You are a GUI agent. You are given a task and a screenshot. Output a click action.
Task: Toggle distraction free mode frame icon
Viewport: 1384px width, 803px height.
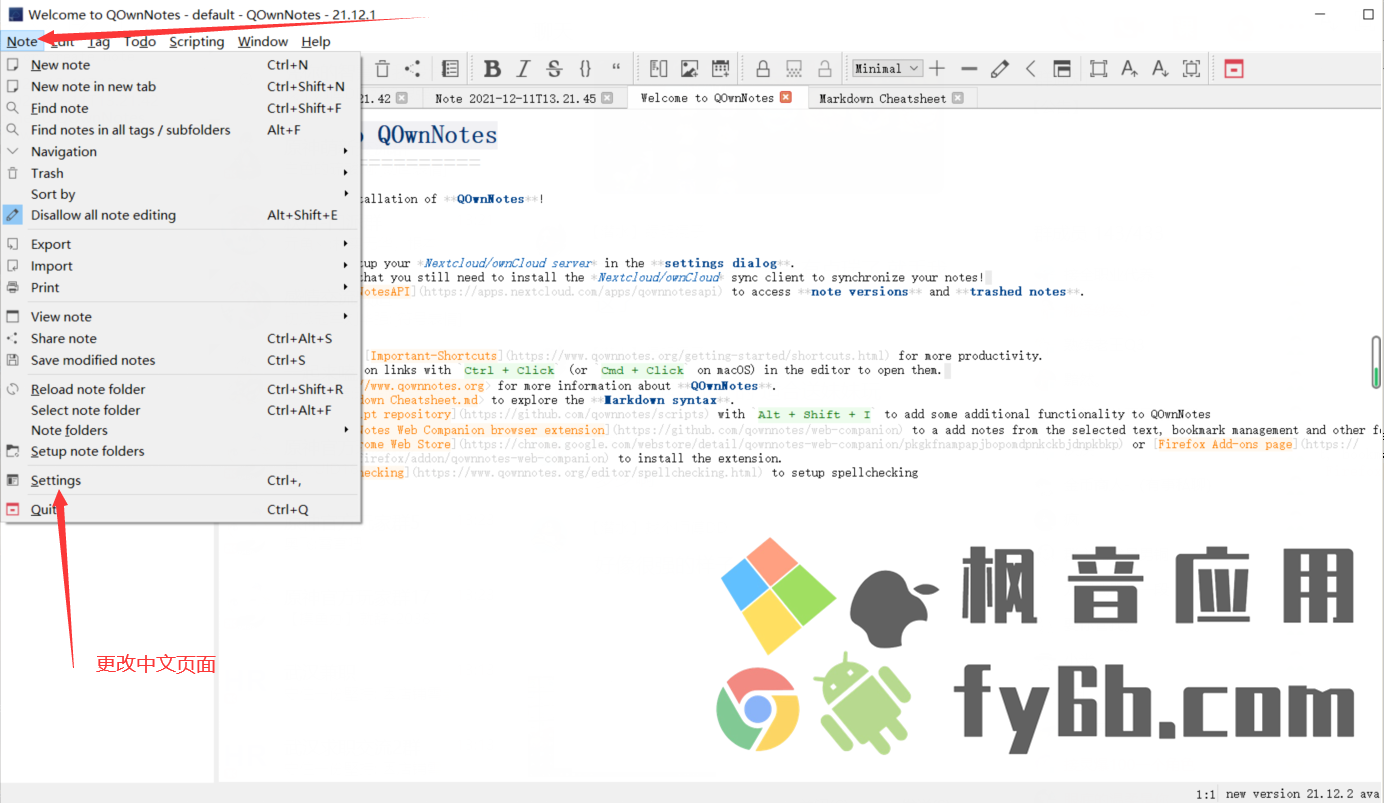point(1098,69)
